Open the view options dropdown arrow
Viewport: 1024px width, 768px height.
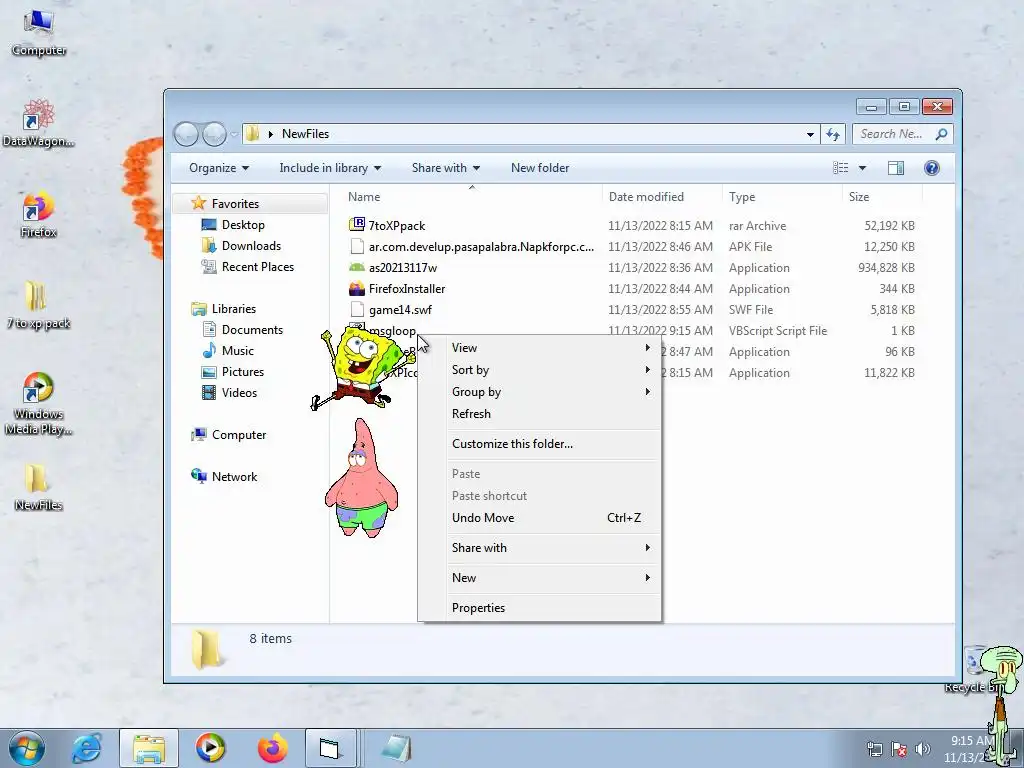[x=862, y=168]
